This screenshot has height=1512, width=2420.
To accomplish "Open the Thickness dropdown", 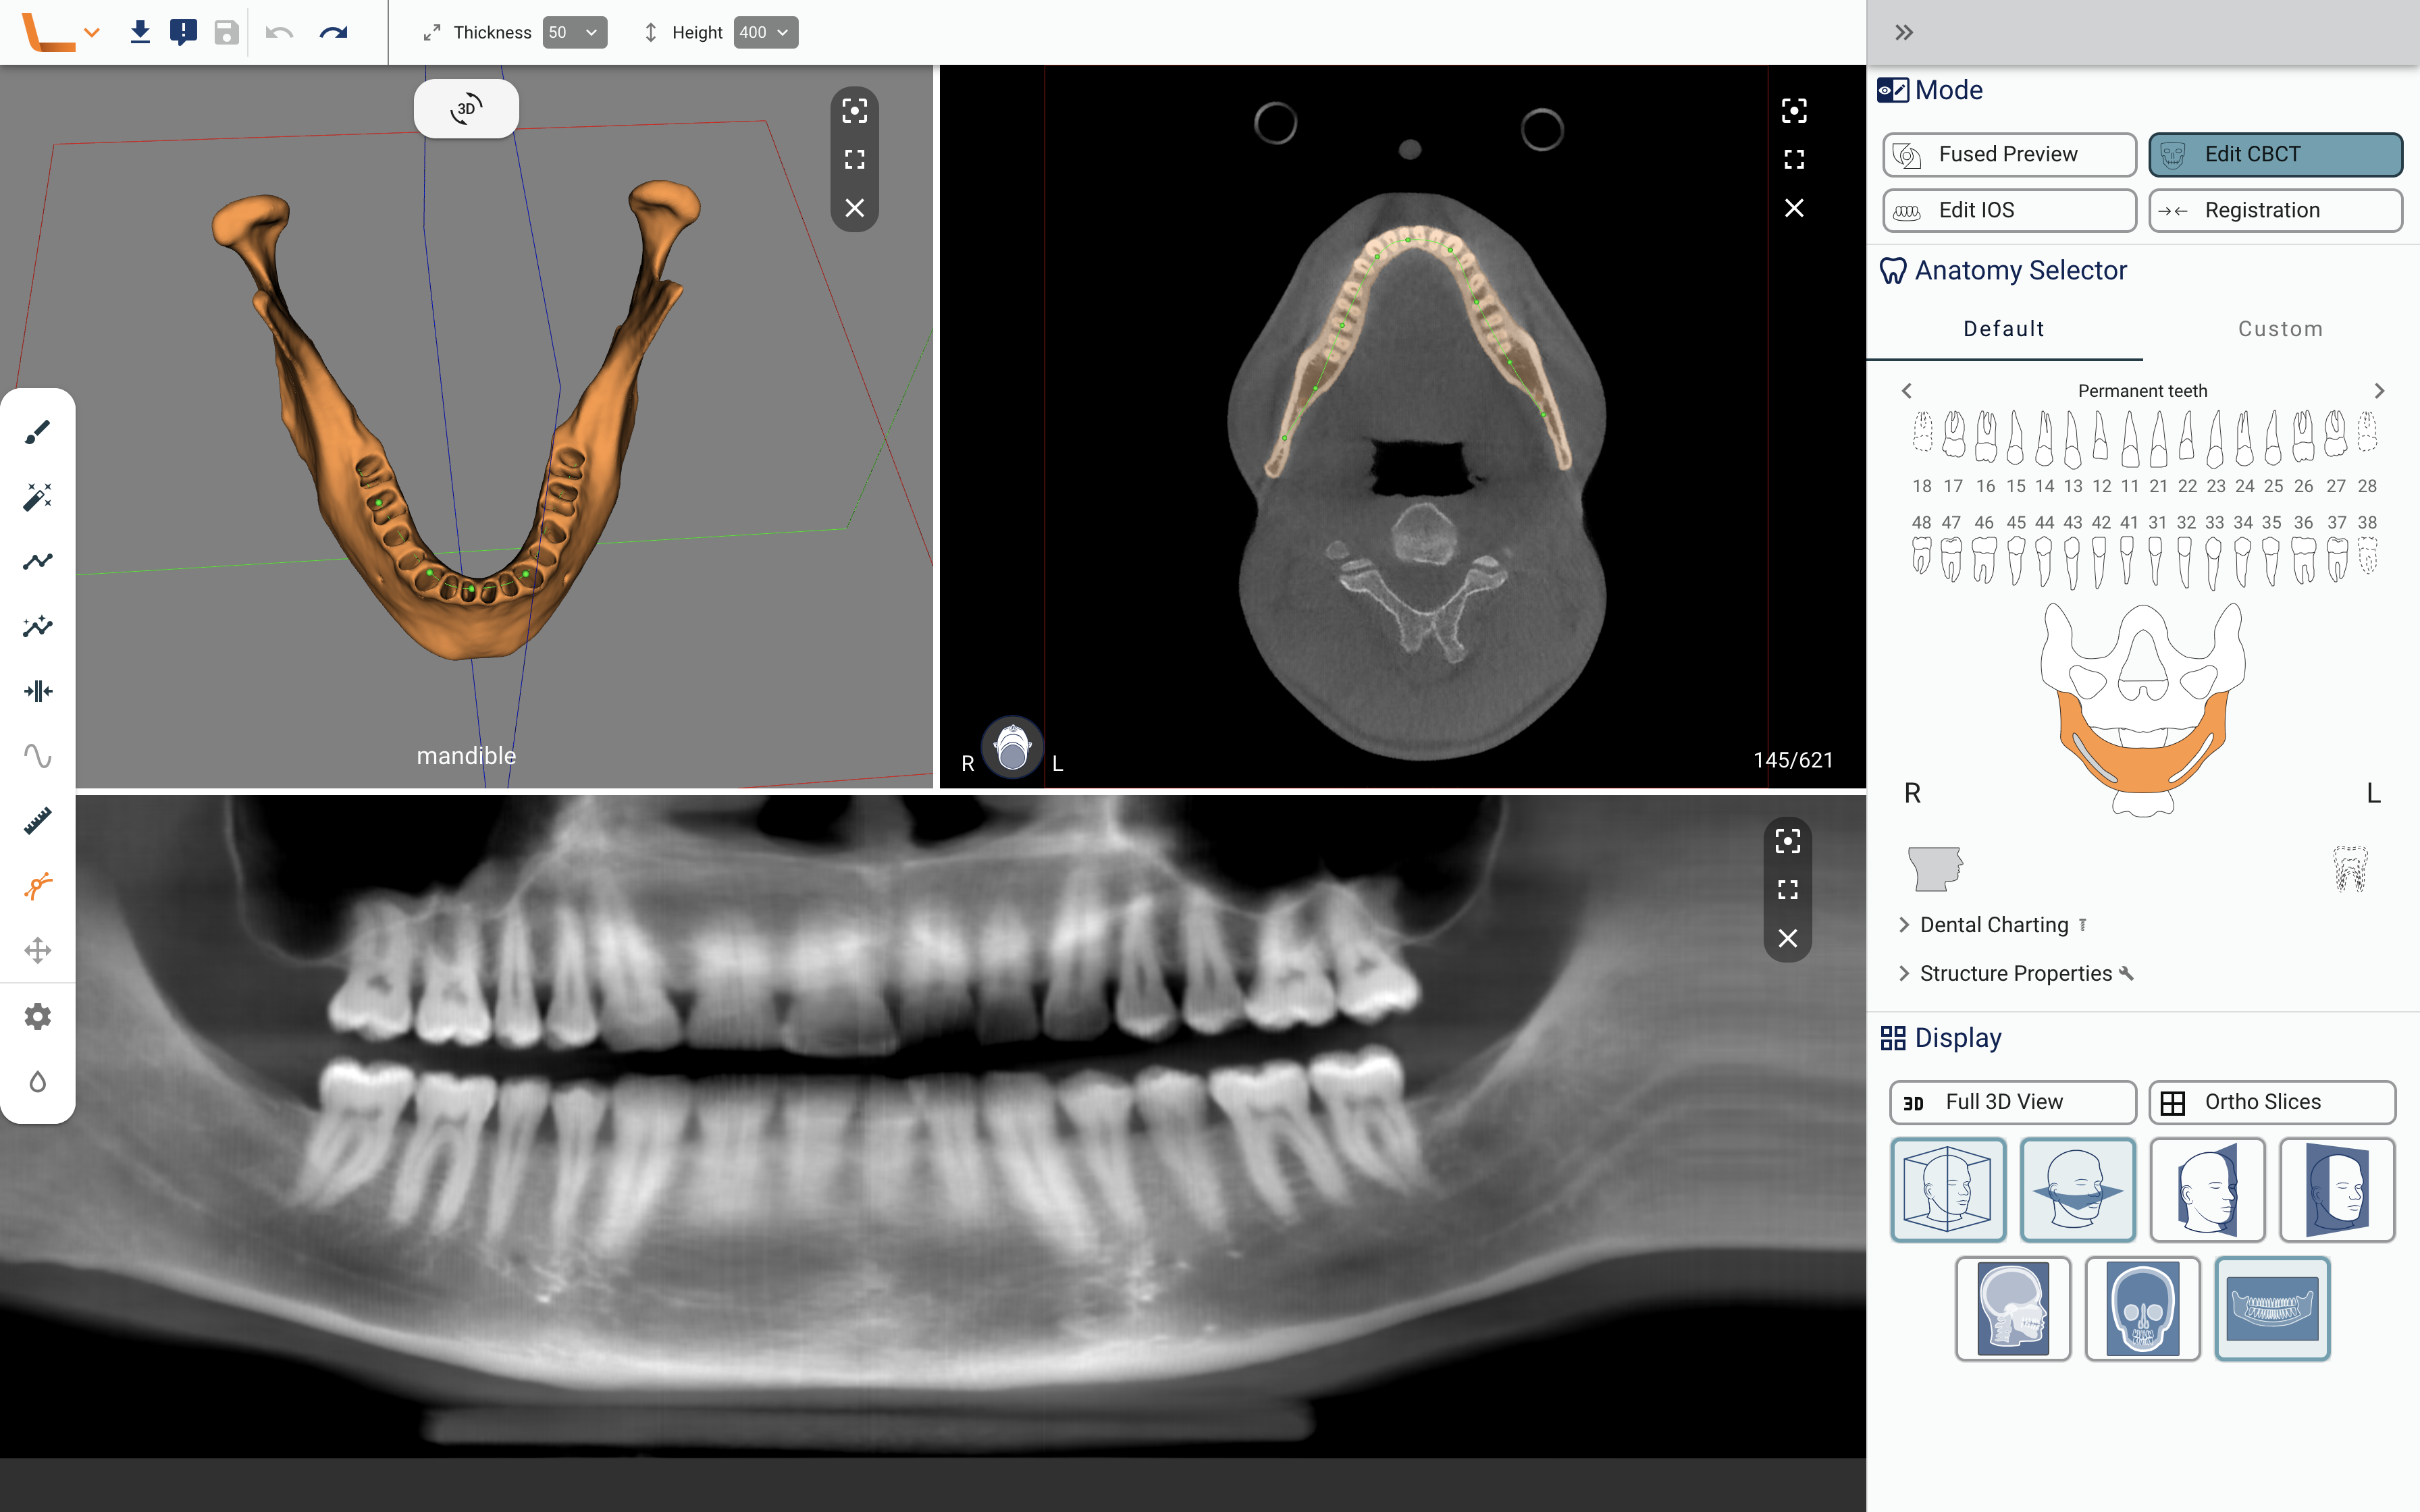I will (x=575, y=32).
